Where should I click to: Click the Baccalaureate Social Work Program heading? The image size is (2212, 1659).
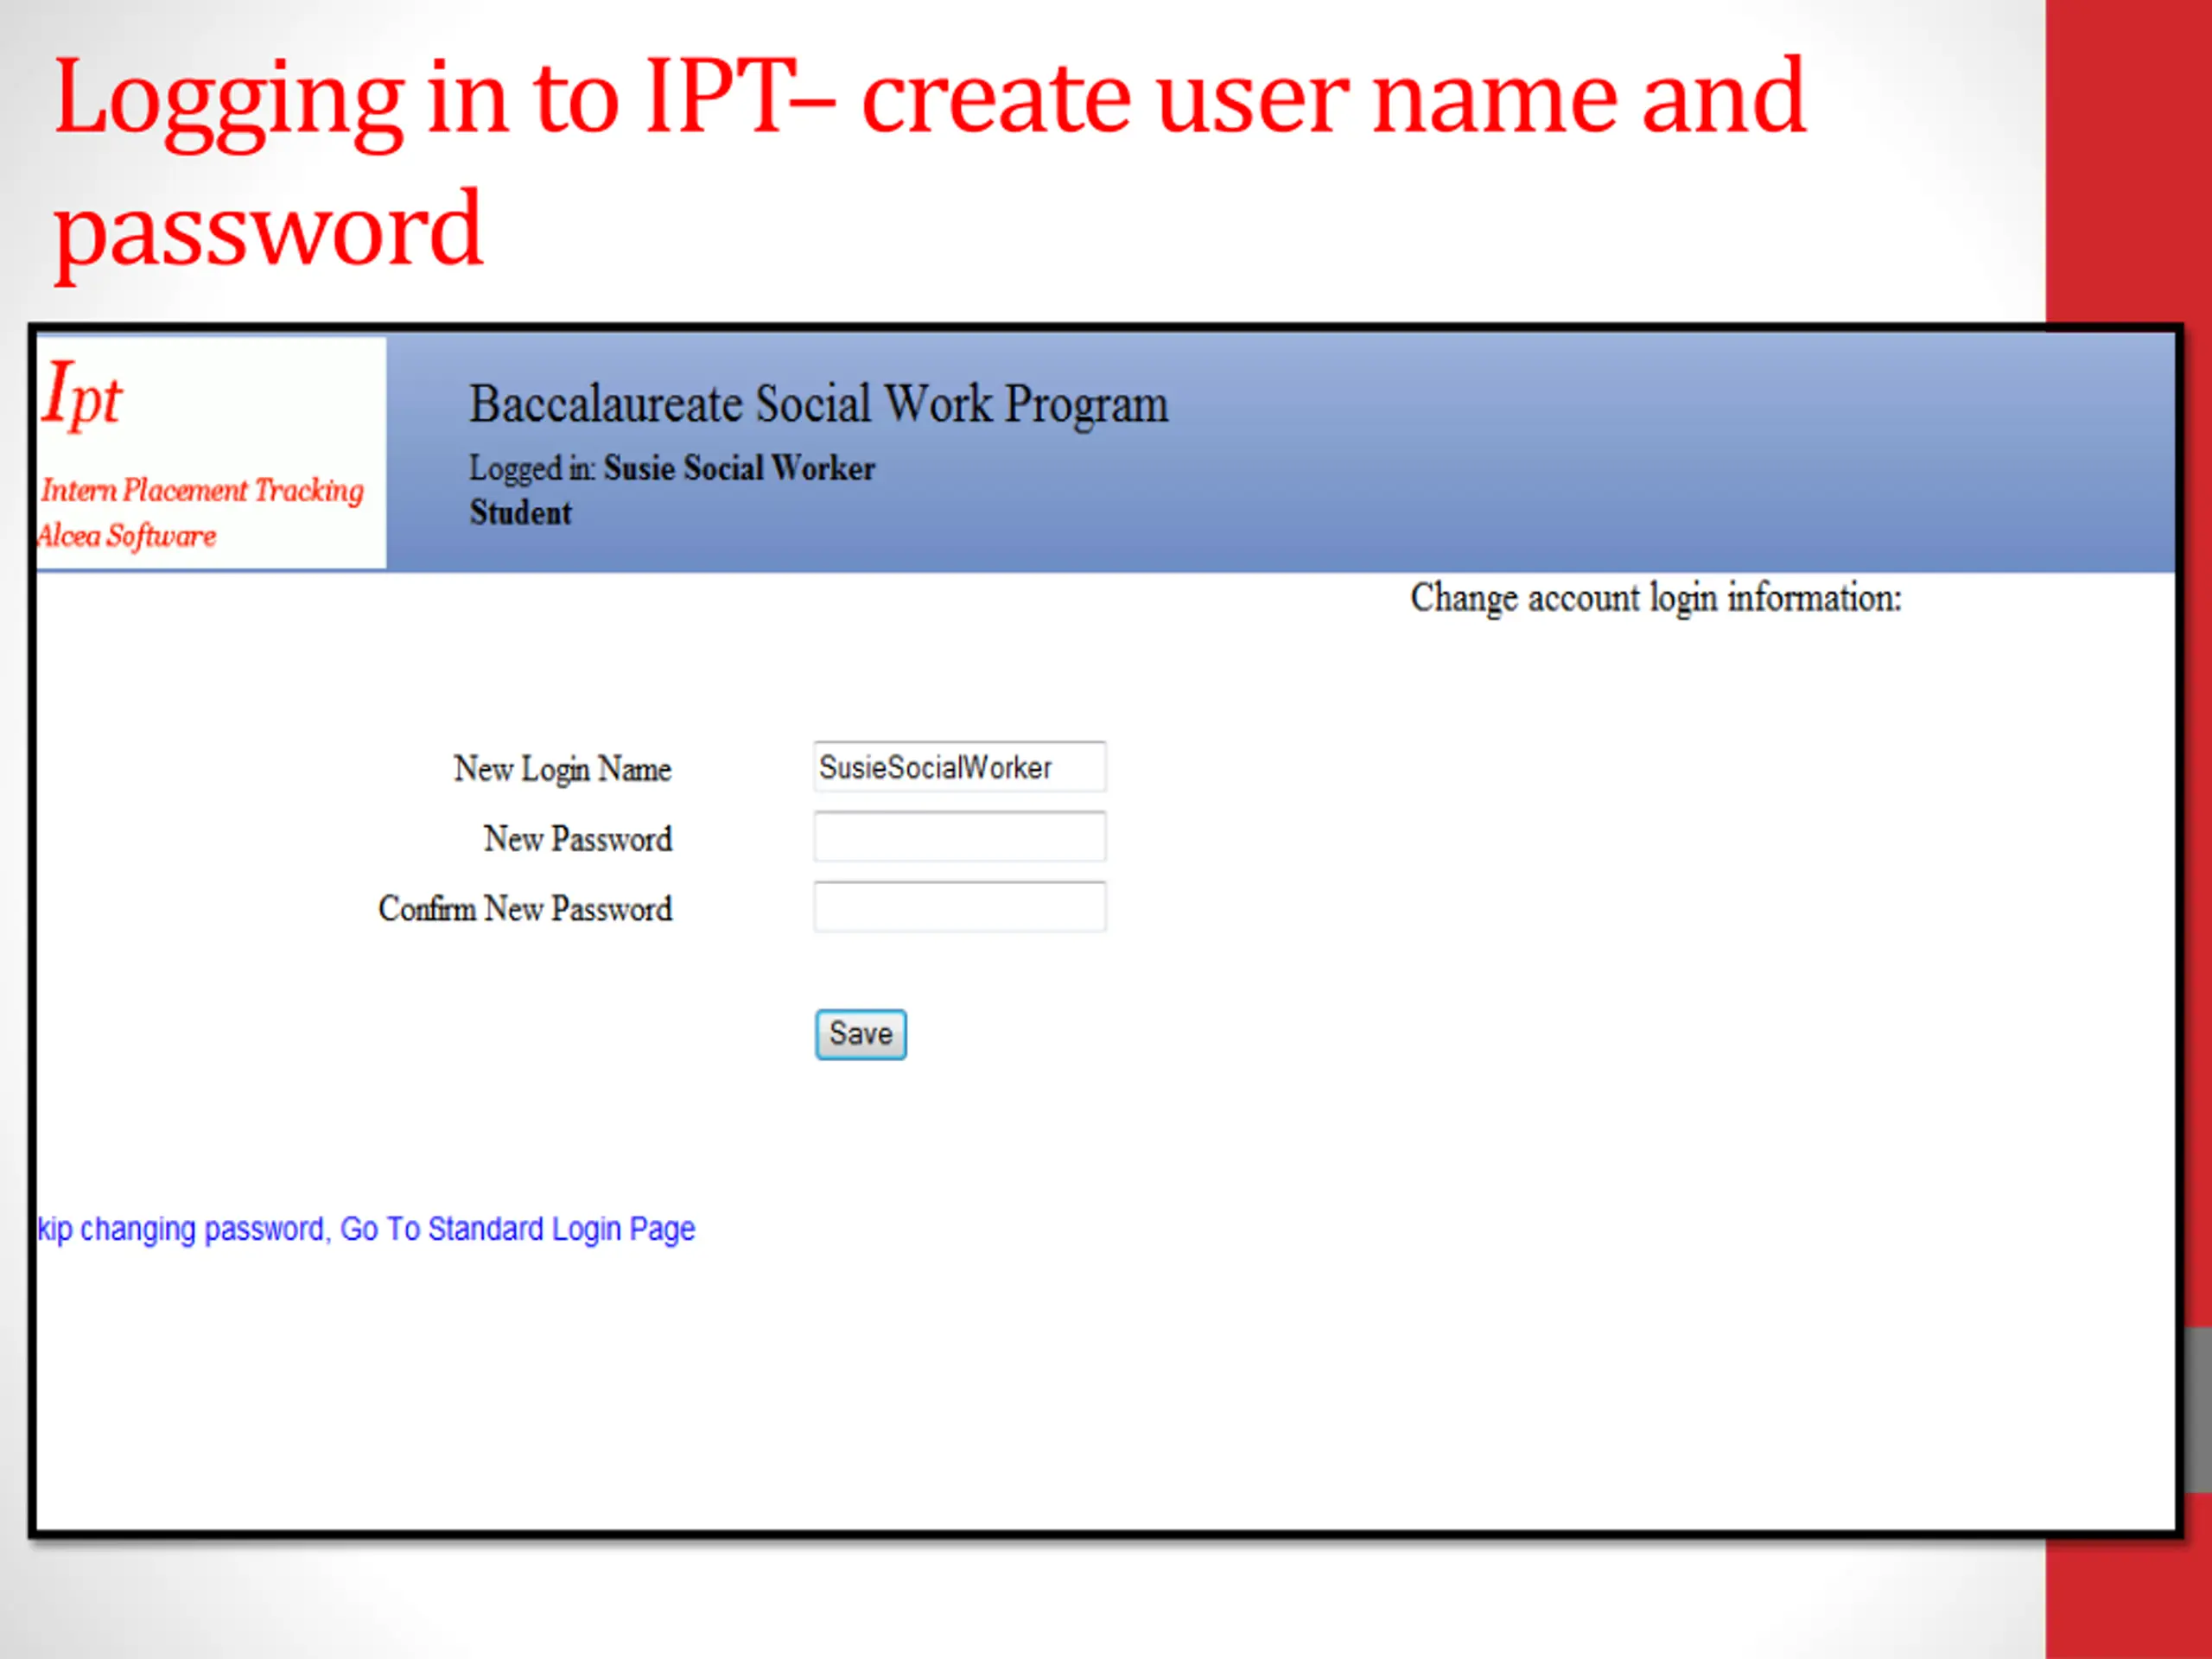coord(818,404)
